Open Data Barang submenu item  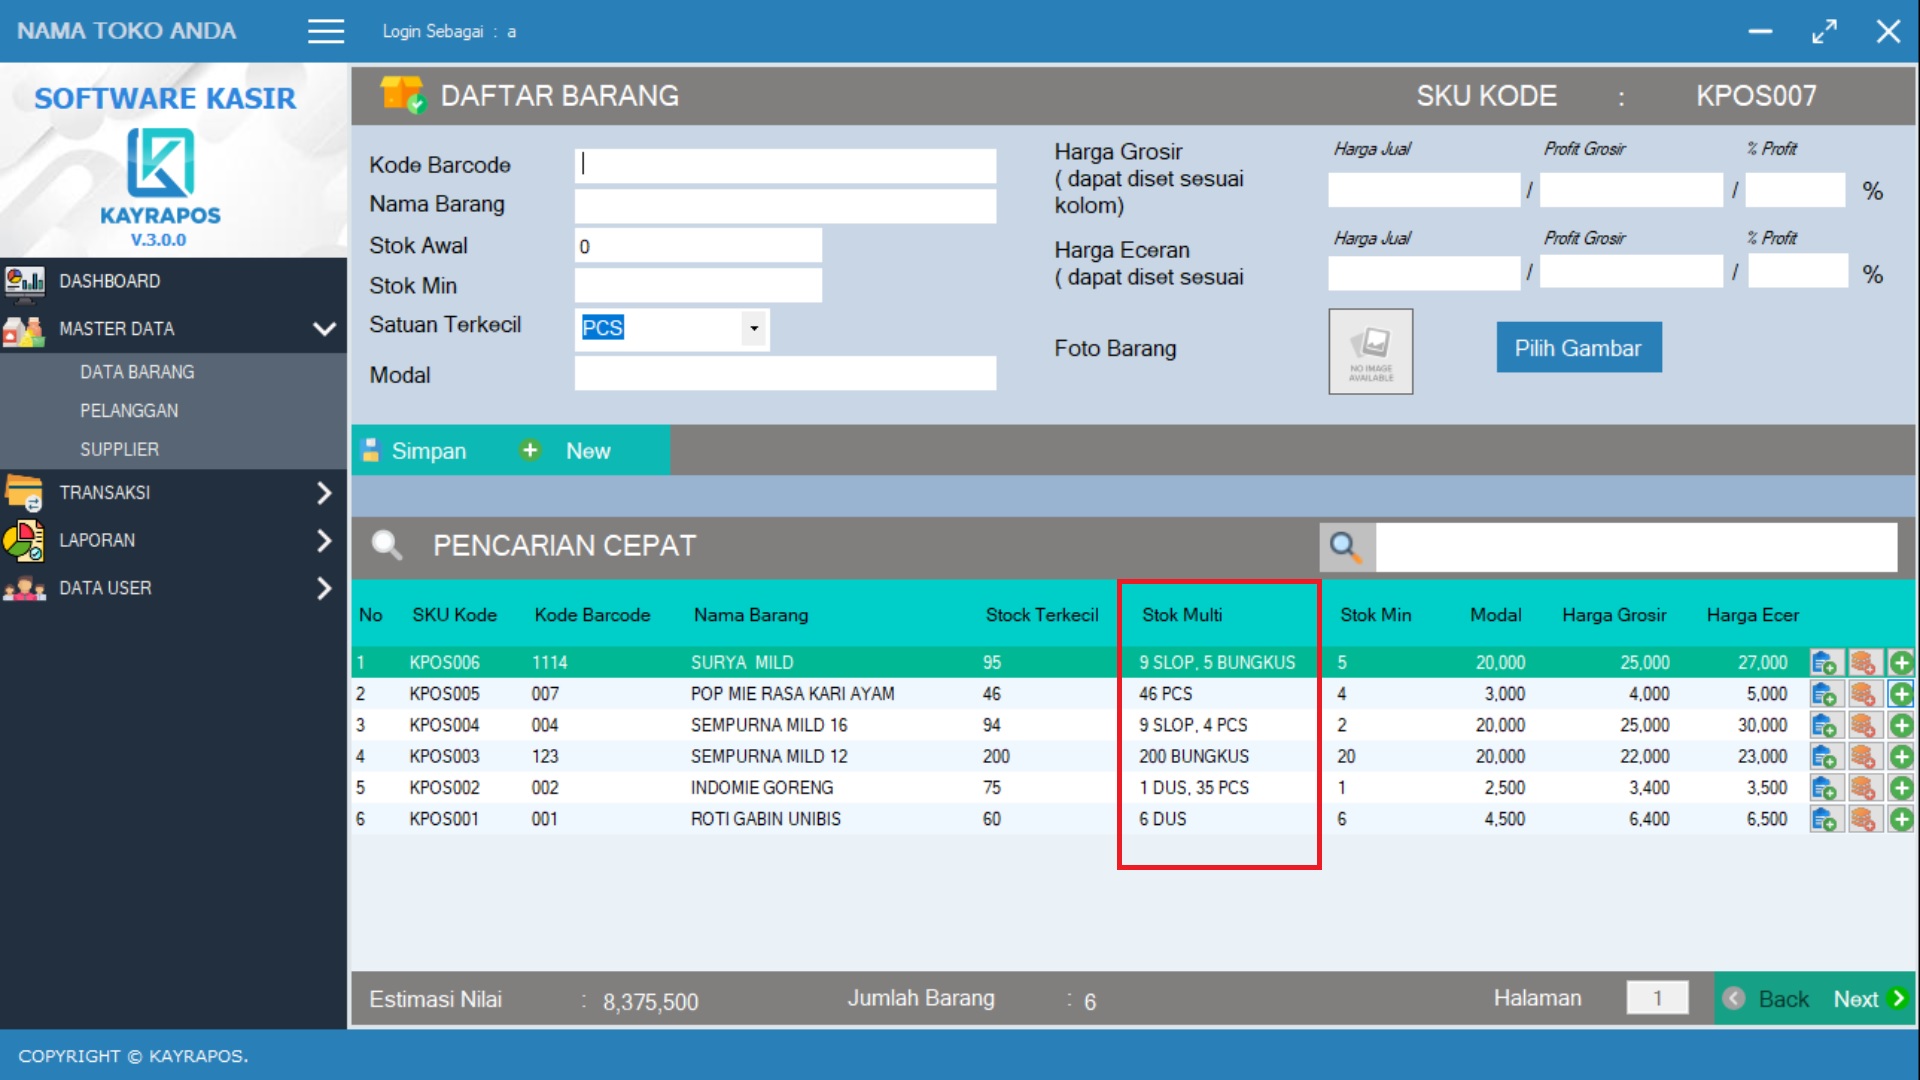pyautogui.click(x=137, y=372)
